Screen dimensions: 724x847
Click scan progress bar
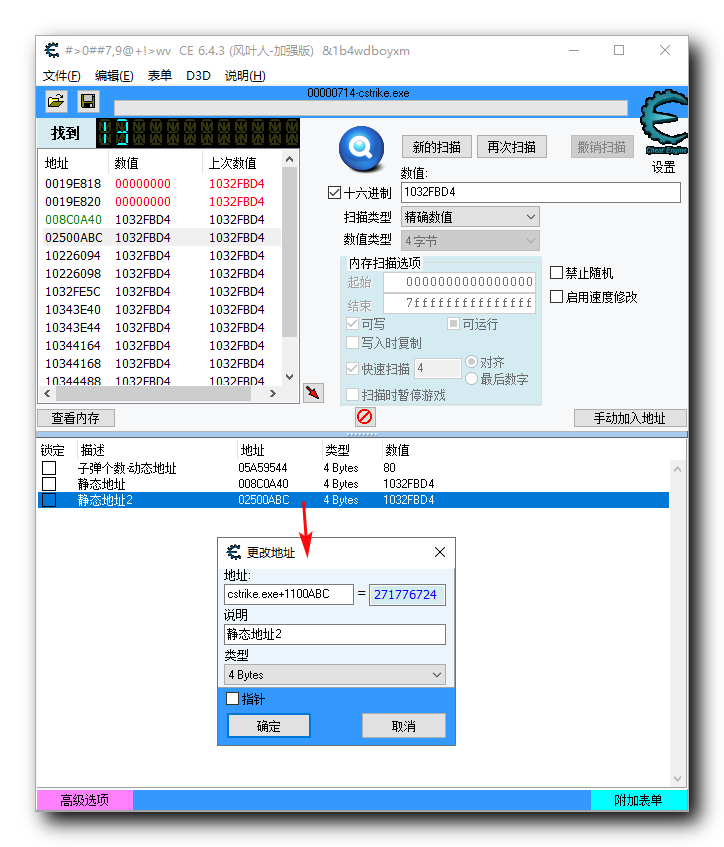(x=371, y=108)
